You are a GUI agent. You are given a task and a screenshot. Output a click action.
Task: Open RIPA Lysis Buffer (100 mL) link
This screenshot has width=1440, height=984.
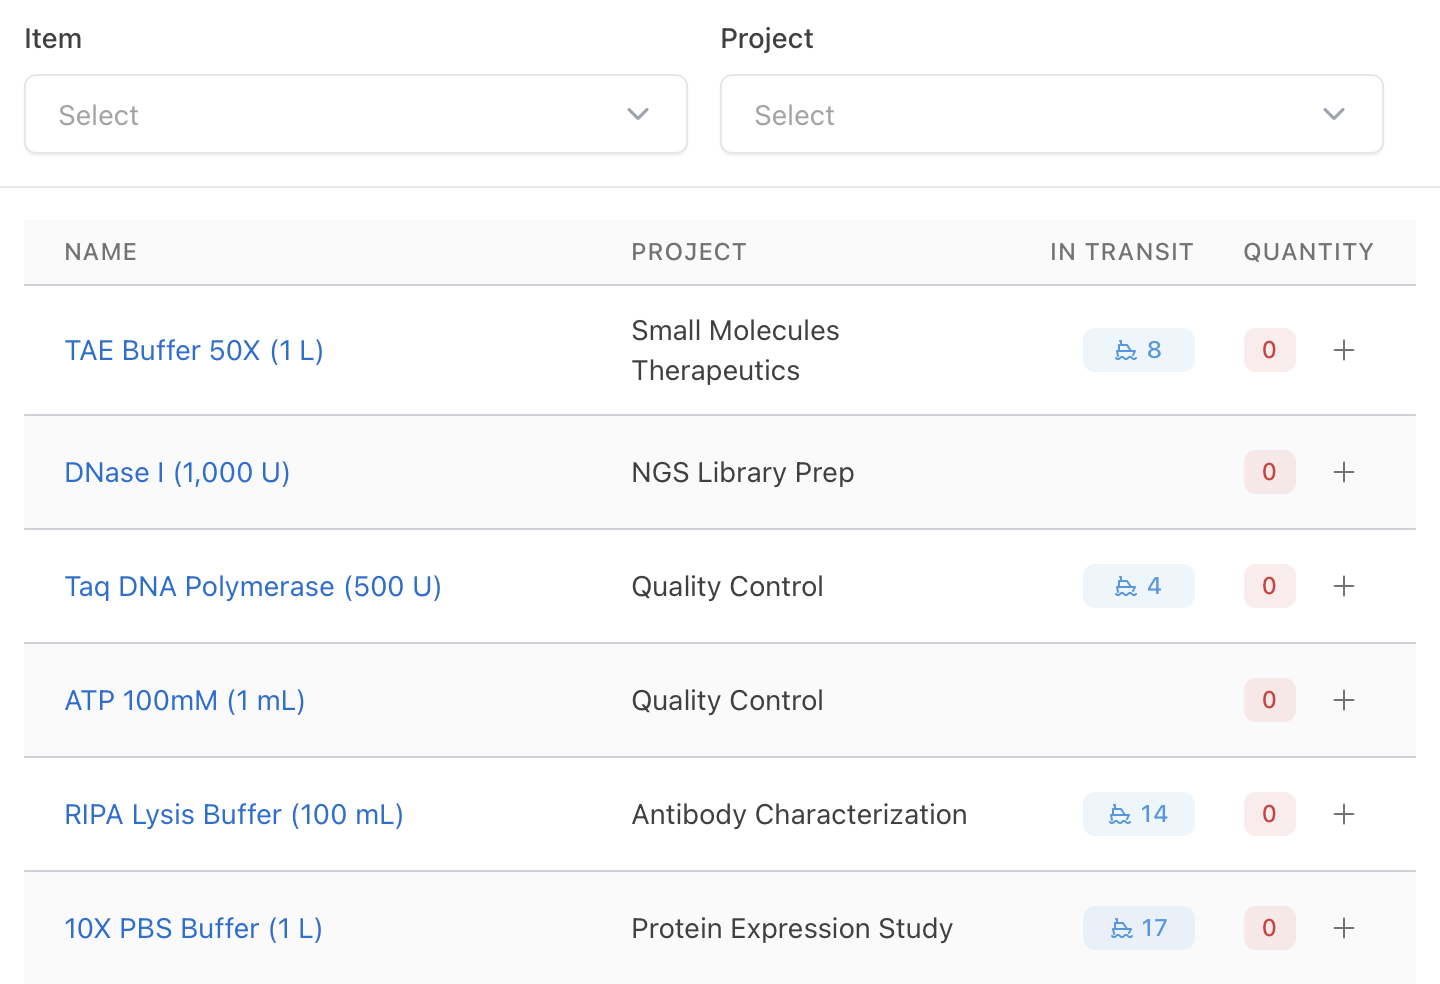(234, 815)
